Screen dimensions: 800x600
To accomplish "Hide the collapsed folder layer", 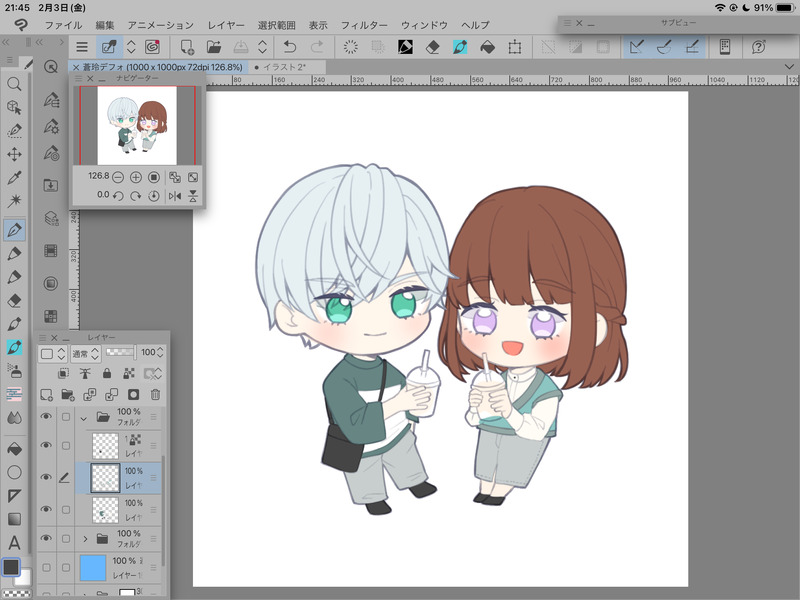I will coord(46,538).
